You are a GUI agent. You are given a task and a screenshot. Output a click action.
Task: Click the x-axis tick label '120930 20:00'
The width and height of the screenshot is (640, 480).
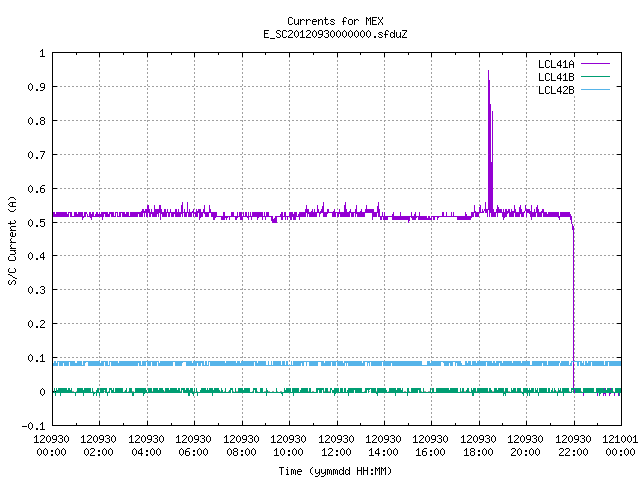click(525, 446)
